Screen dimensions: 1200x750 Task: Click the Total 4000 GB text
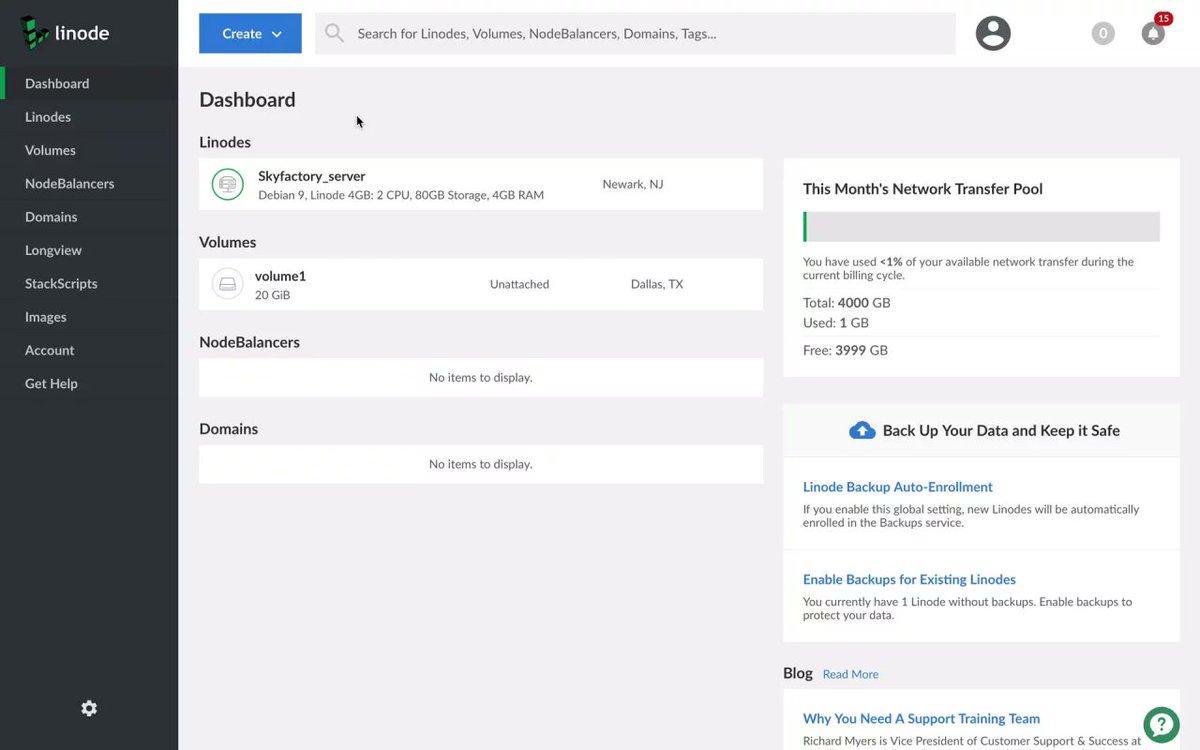847,303
